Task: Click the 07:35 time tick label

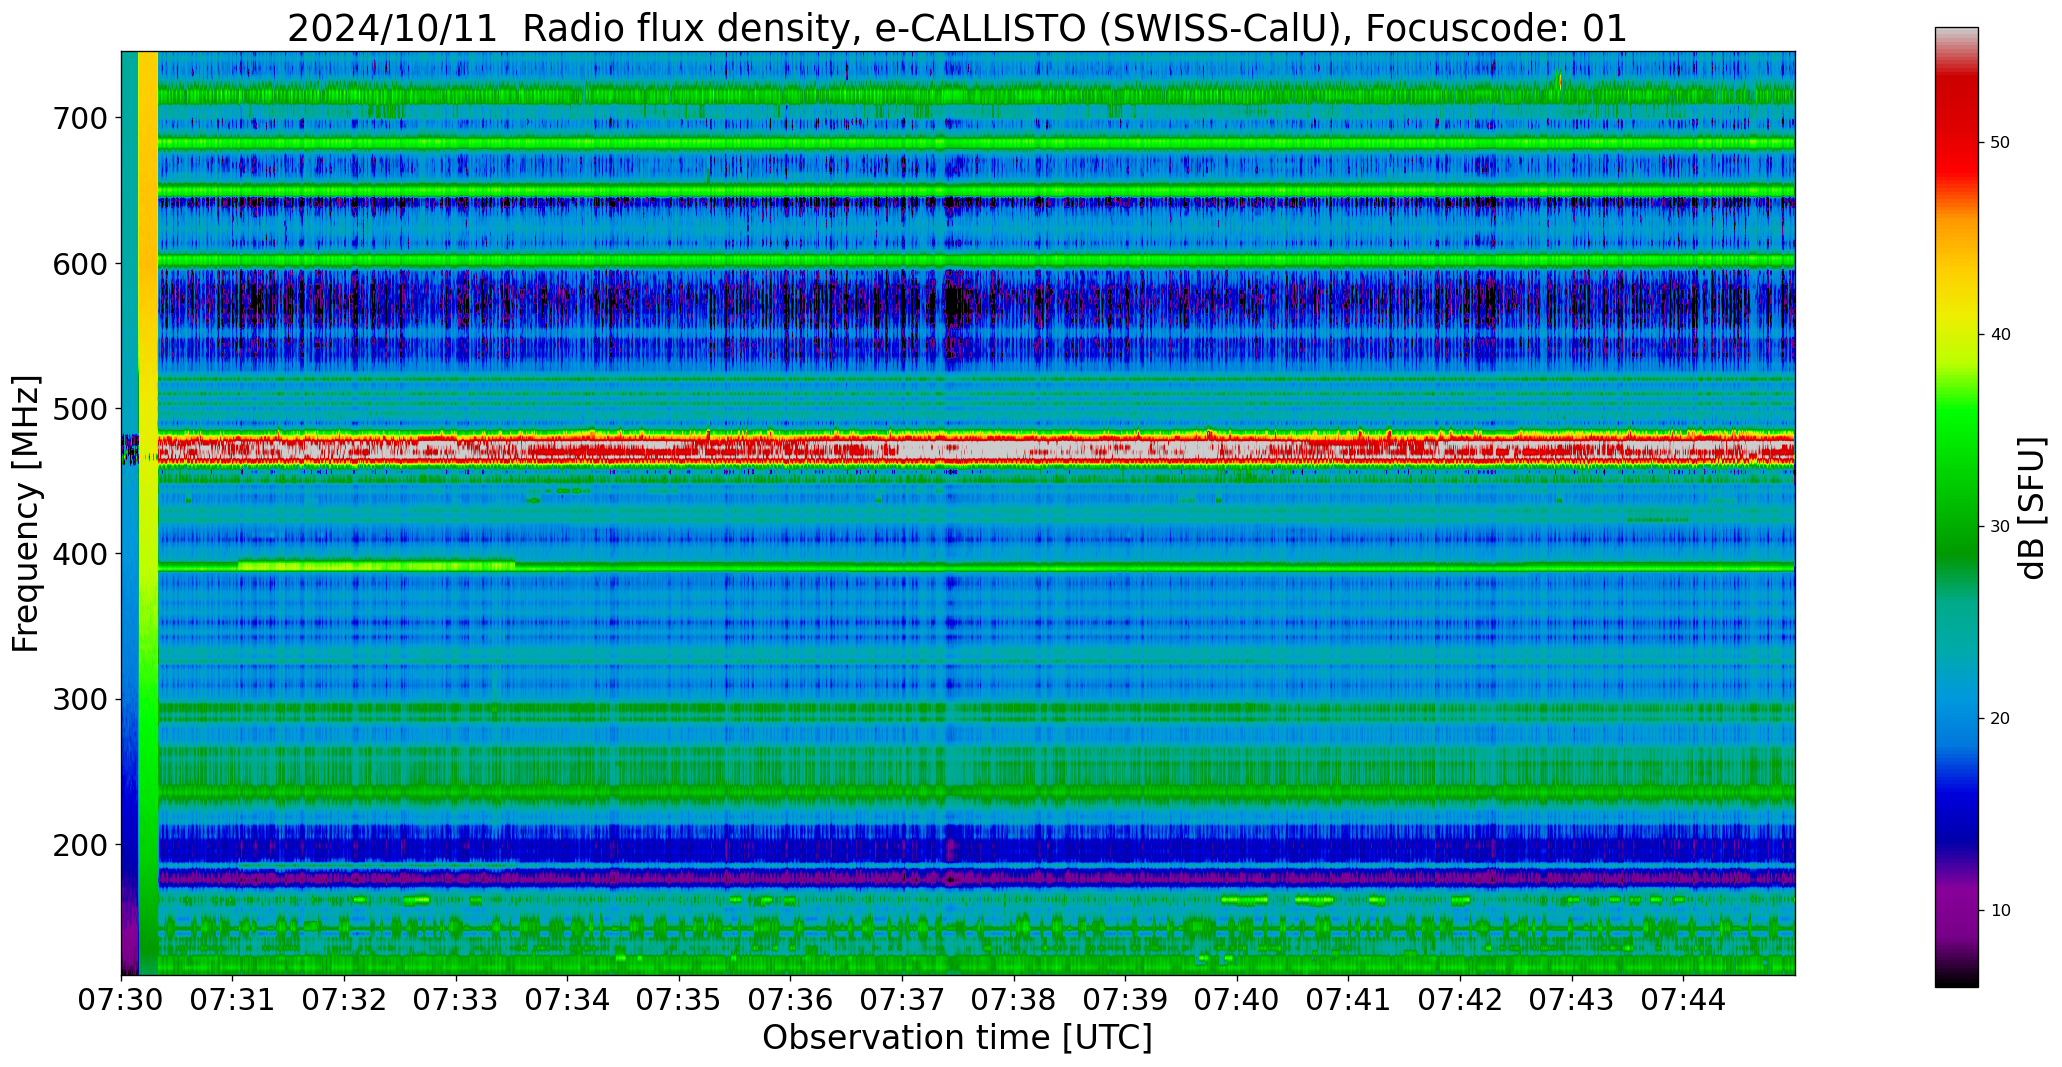Action: click(680, 998)
